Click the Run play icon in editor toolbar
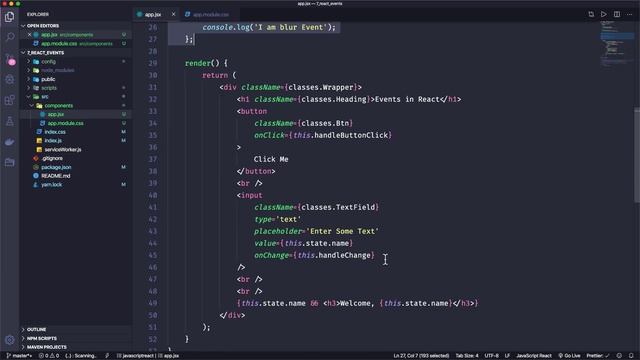640x360 pixels. pyautogui.click(x=604, y=14)
